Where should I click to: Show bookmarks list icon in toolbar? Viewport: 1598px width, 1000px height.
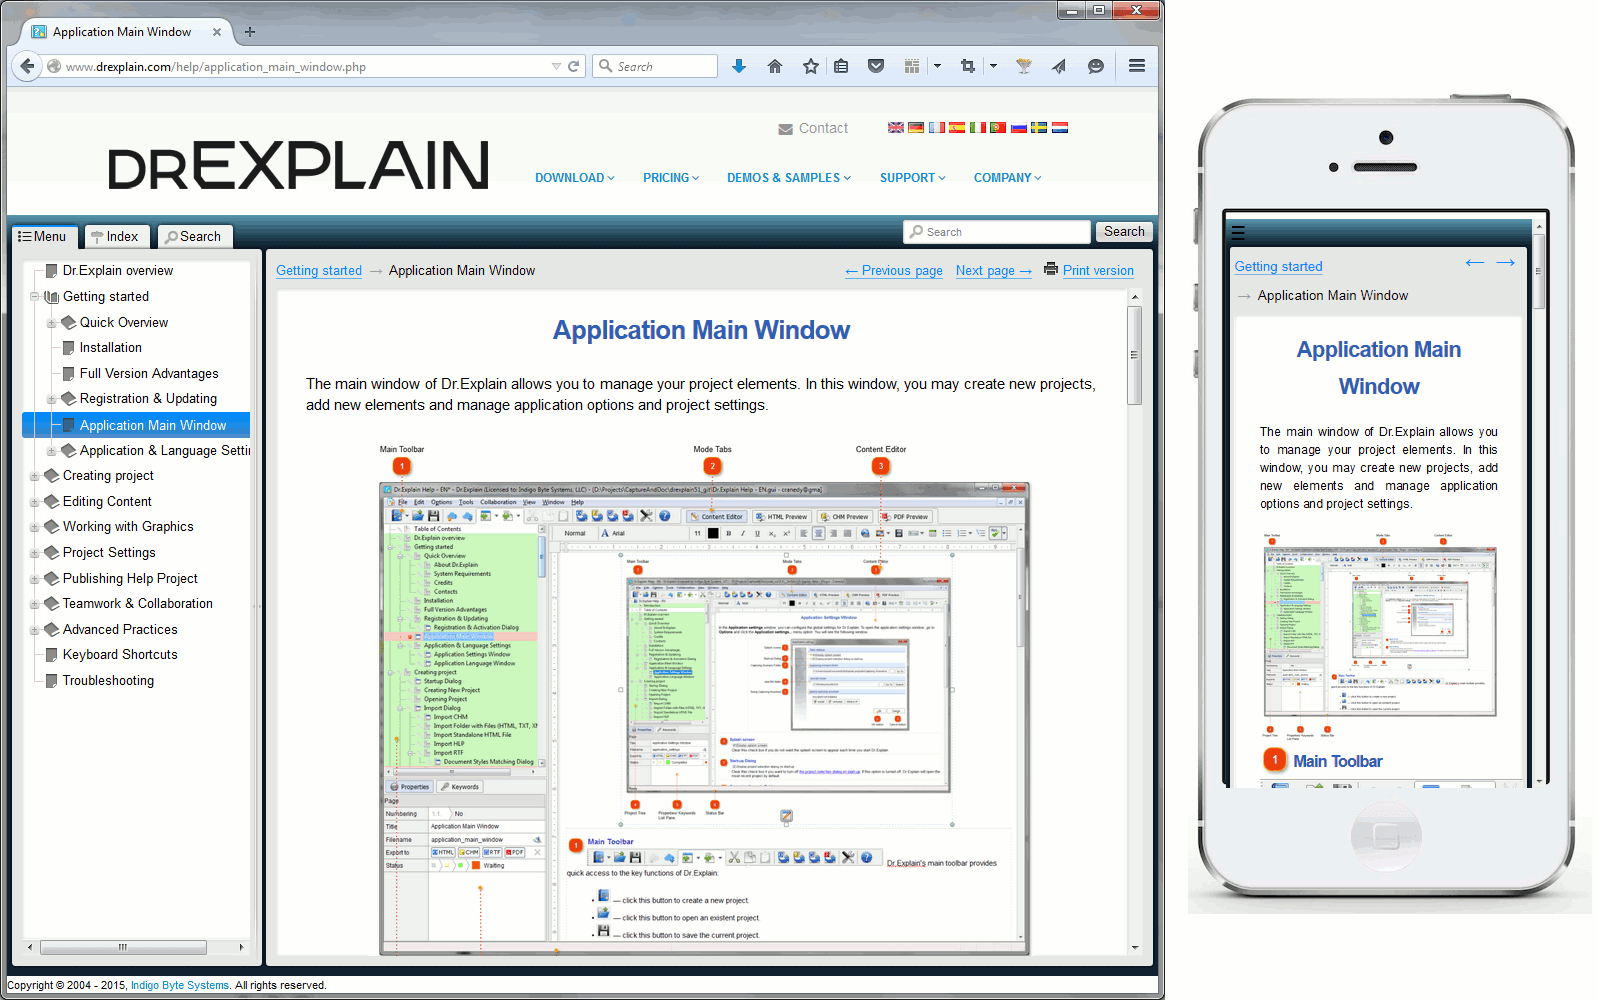click(x=841, y=66)
